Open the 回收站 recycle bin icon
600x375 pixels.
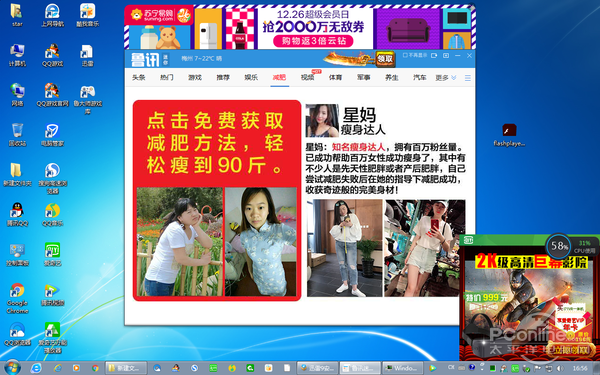tap(17, 135)
